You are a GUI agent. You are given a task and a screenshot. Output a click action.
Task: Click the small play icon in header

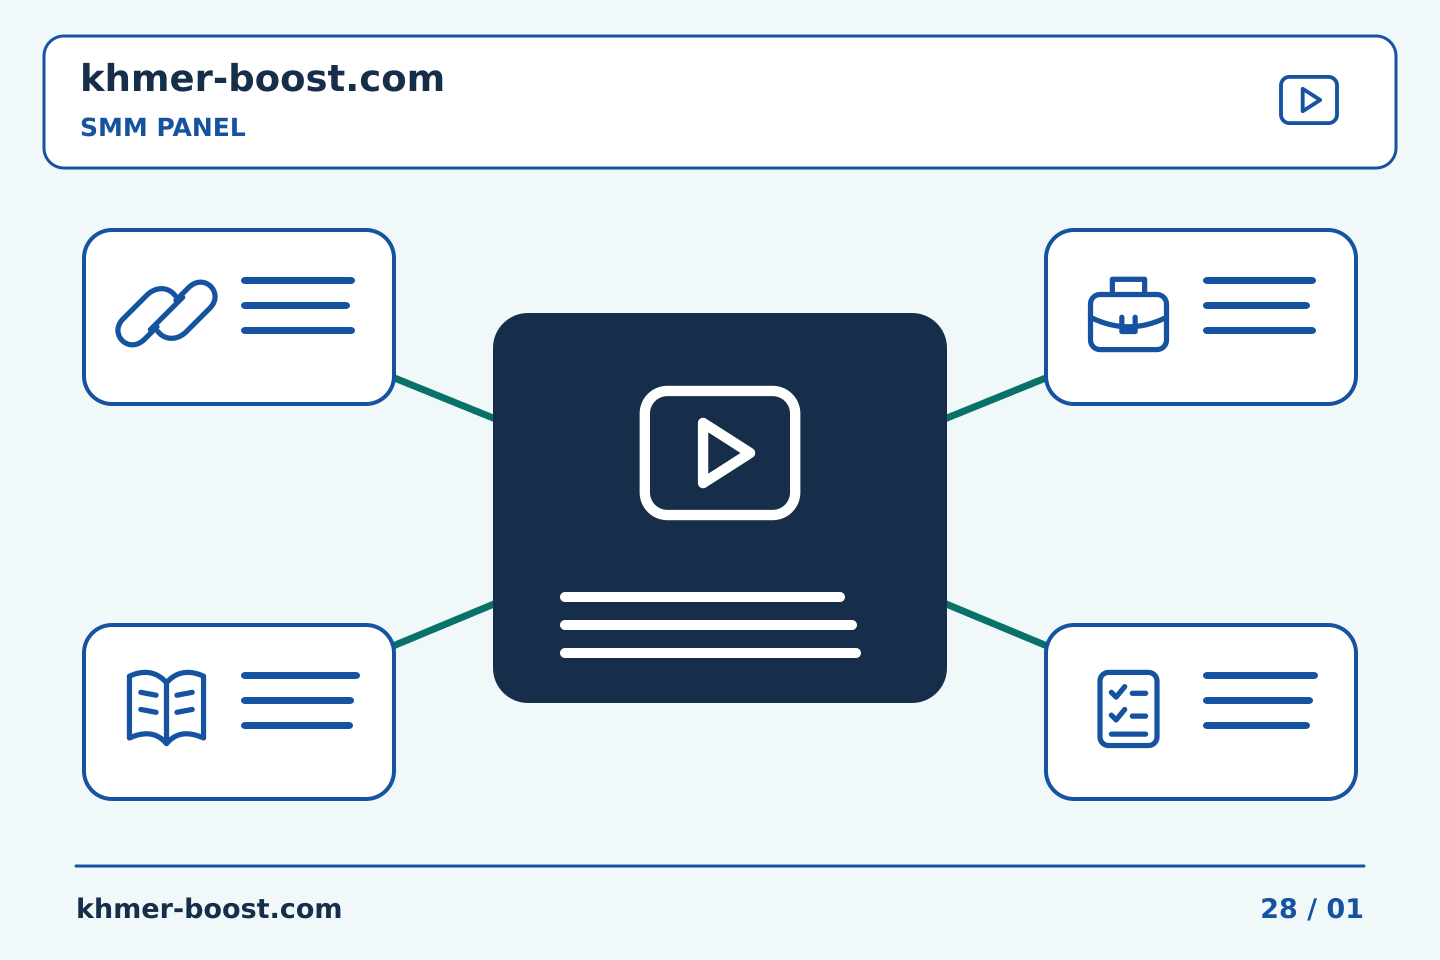click(x=1309, y=100)
